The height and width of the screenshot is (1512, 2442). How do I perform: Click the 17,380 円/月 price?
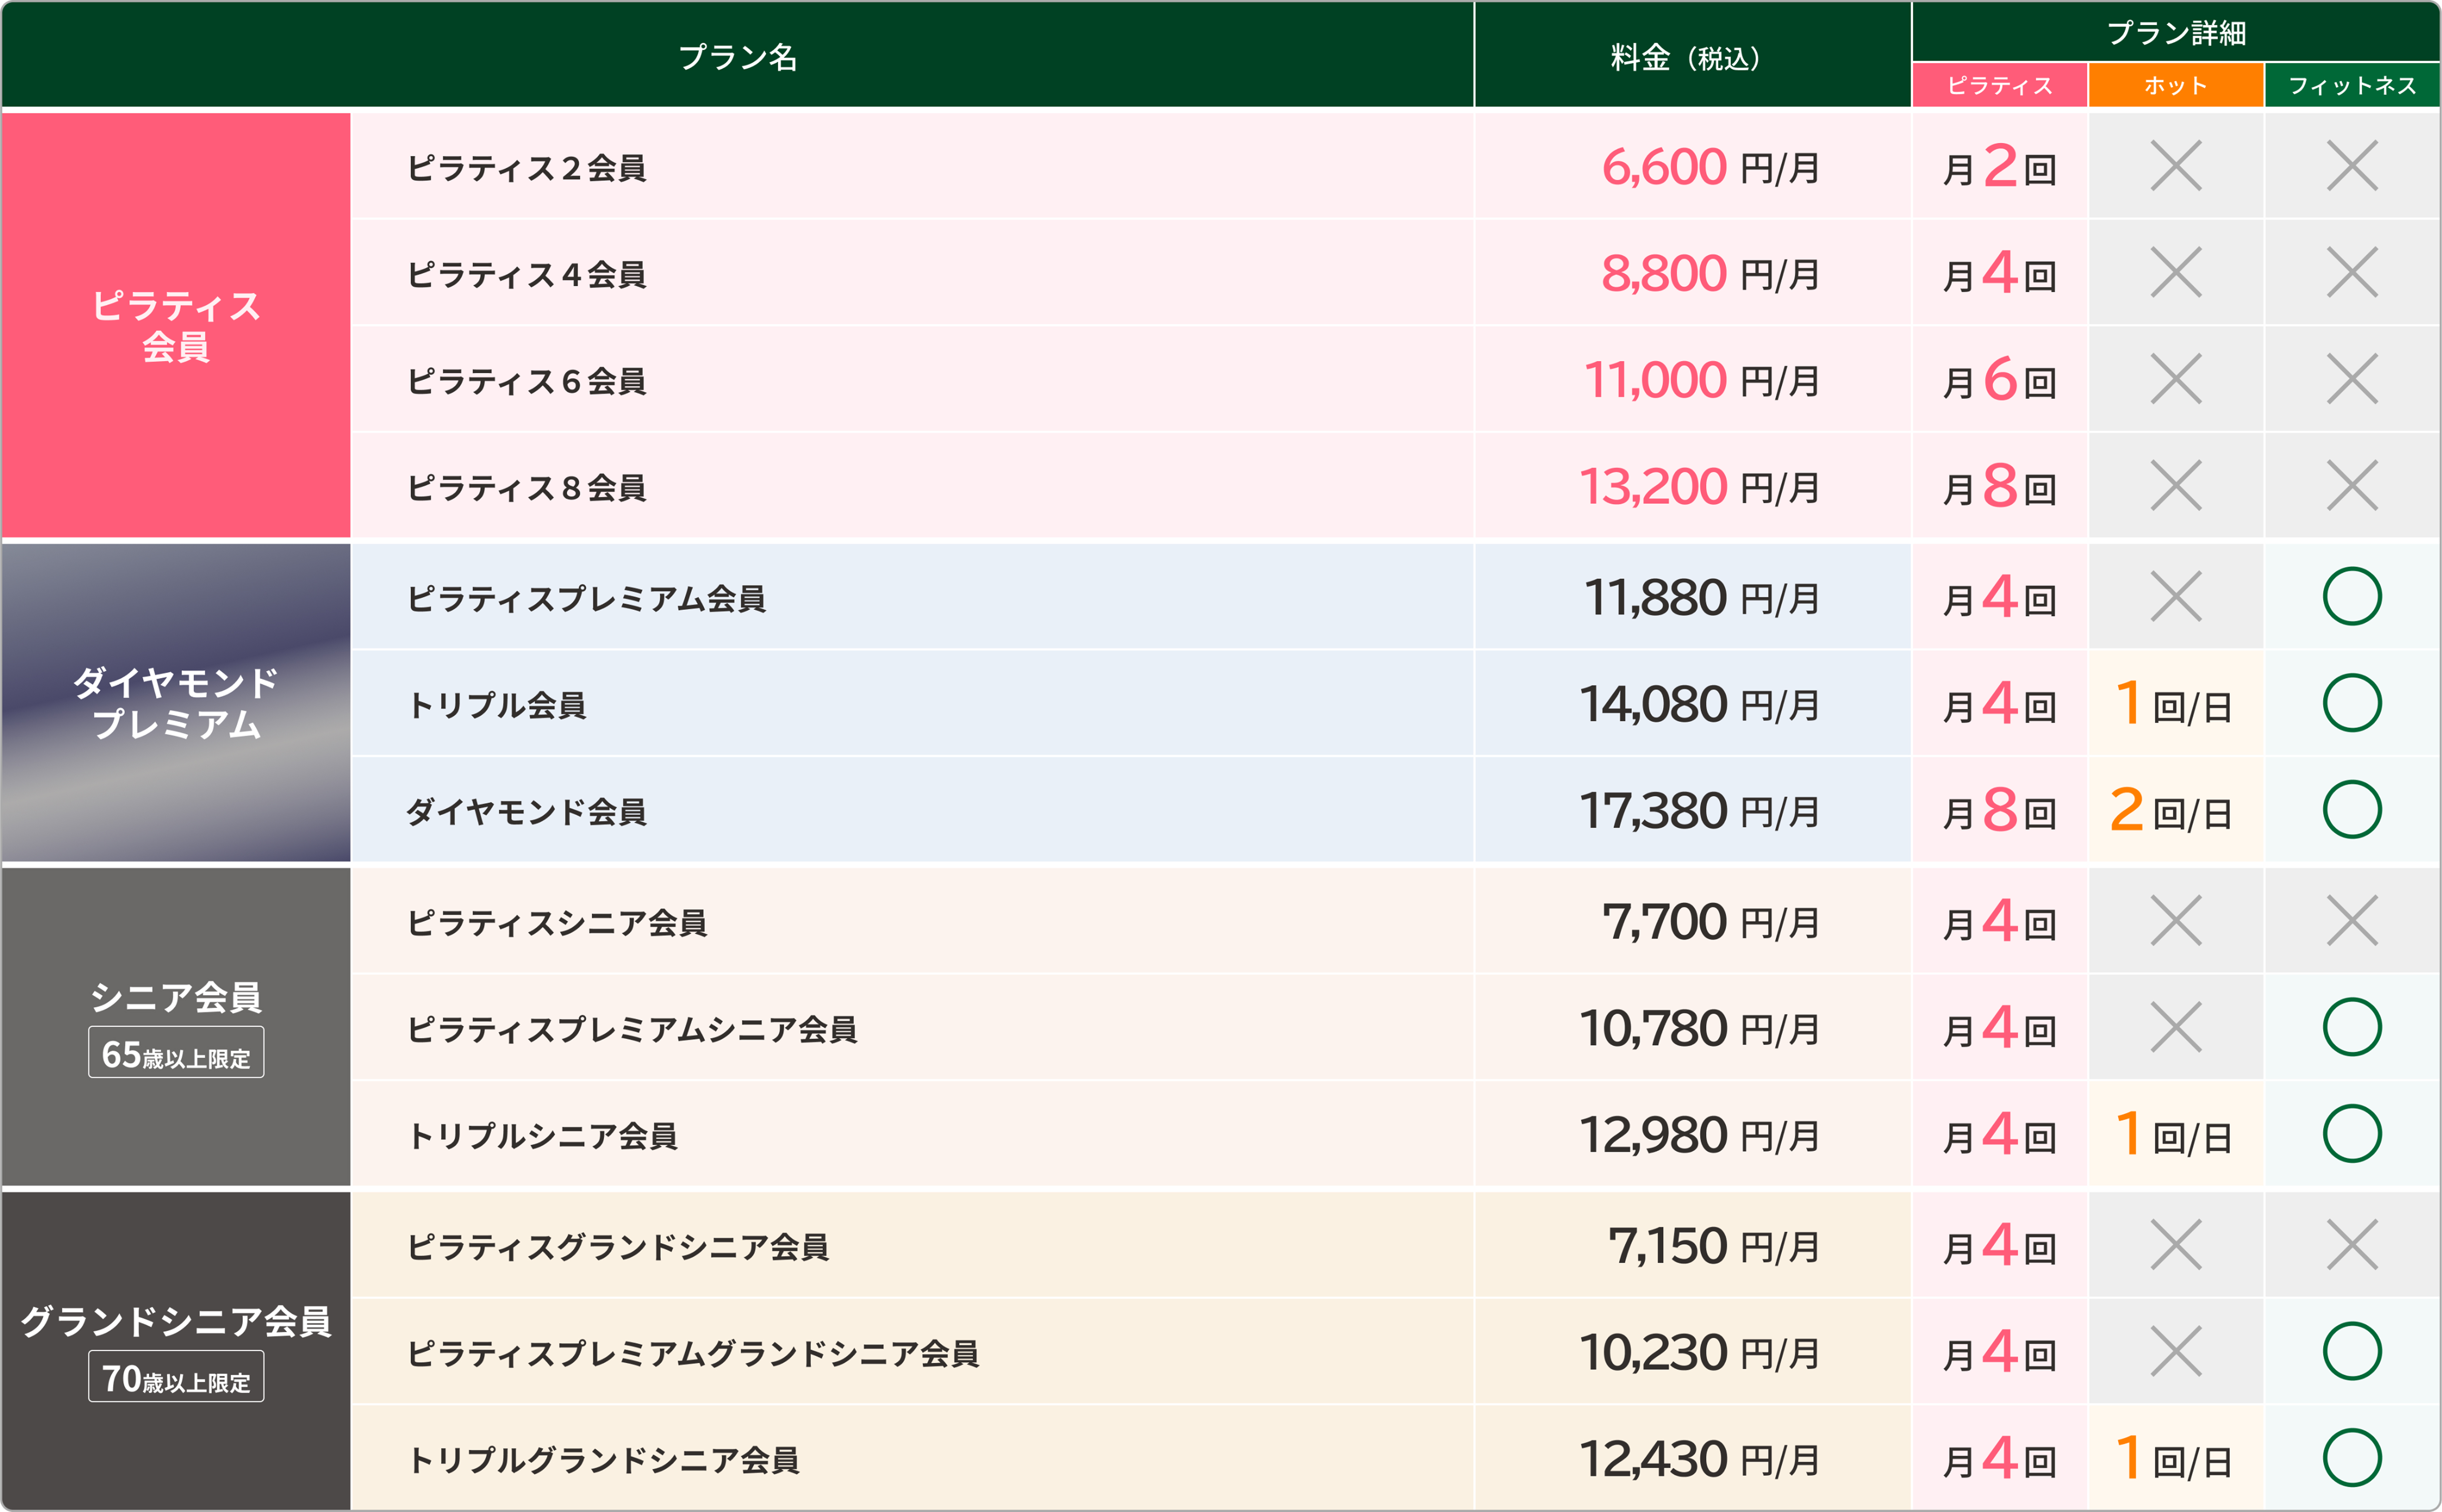(1698, 811)
